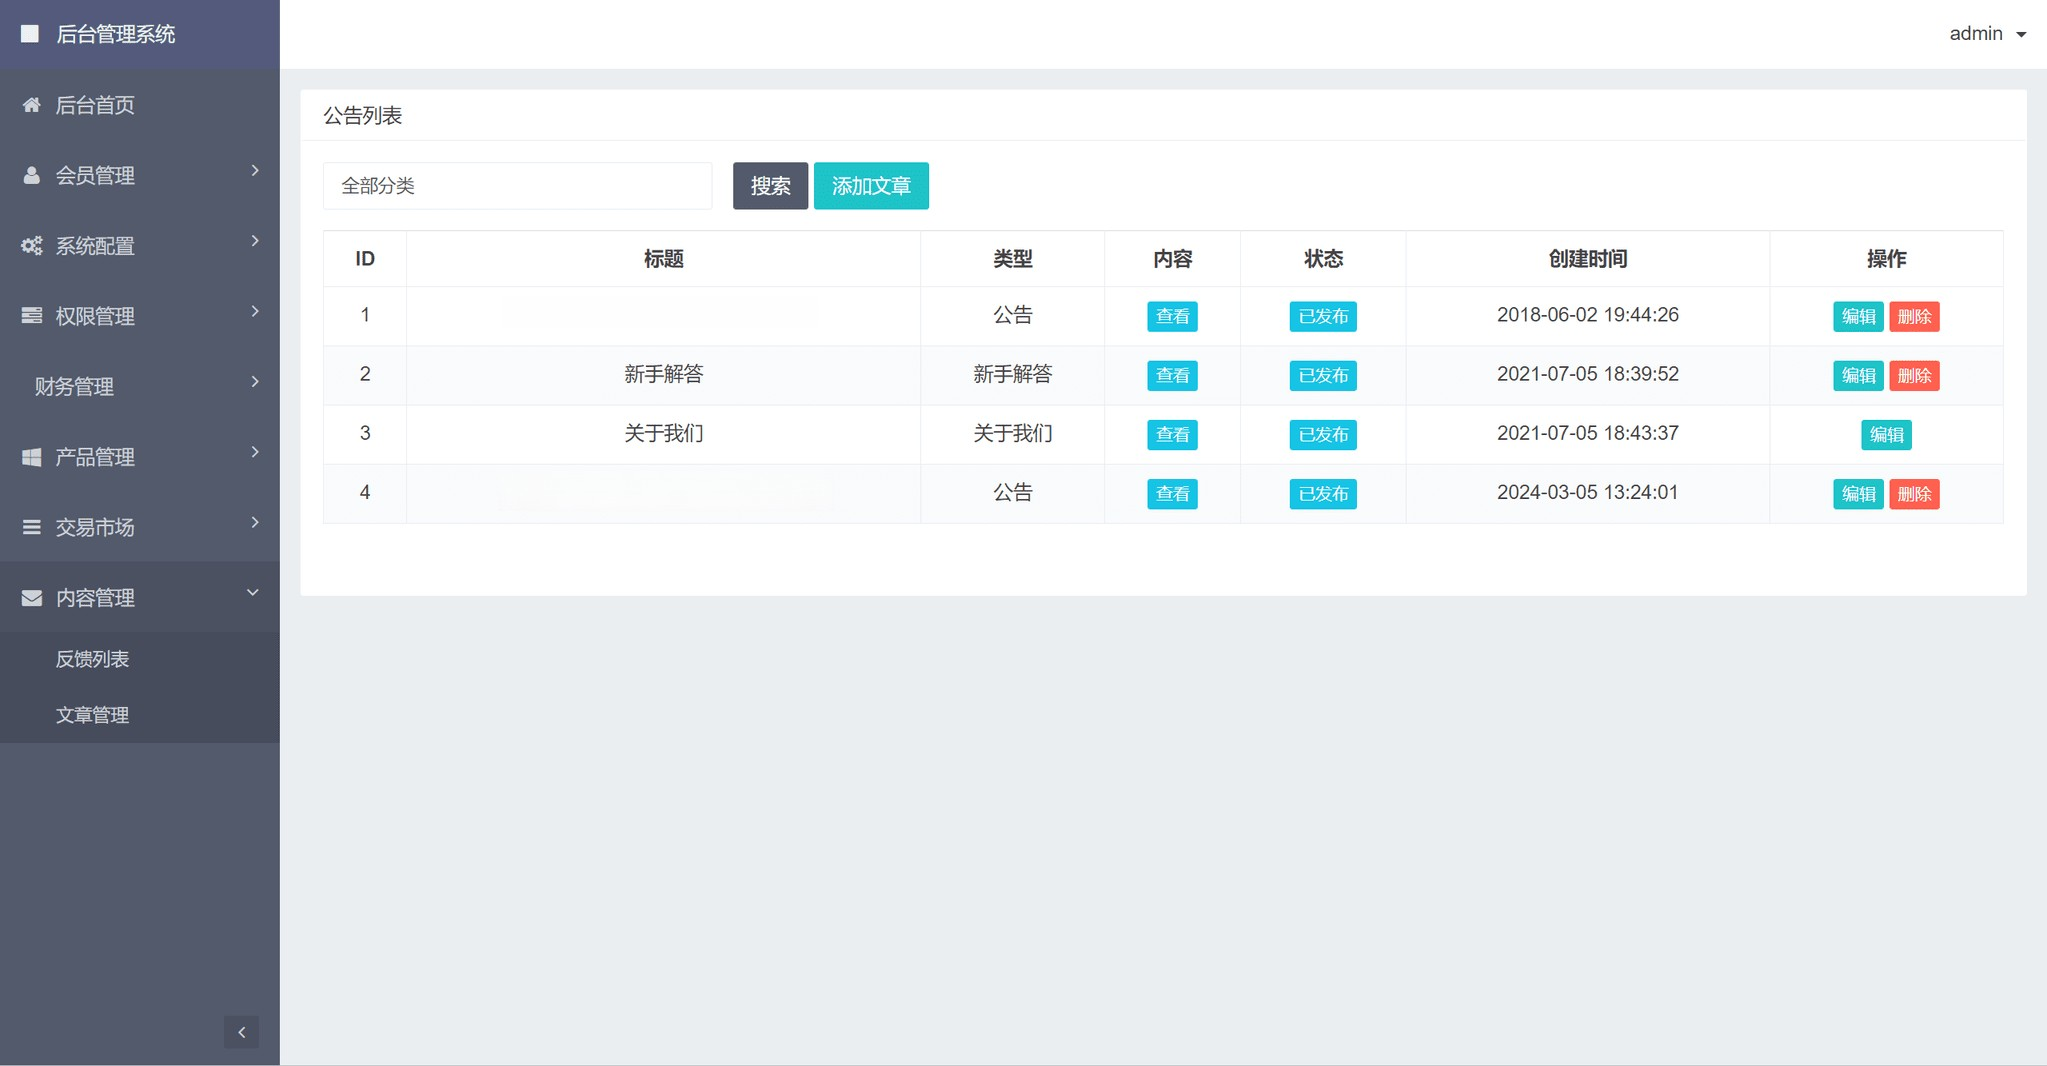
Task: Click the home icon beside 后台首页
Action: (x=30, y=105)
